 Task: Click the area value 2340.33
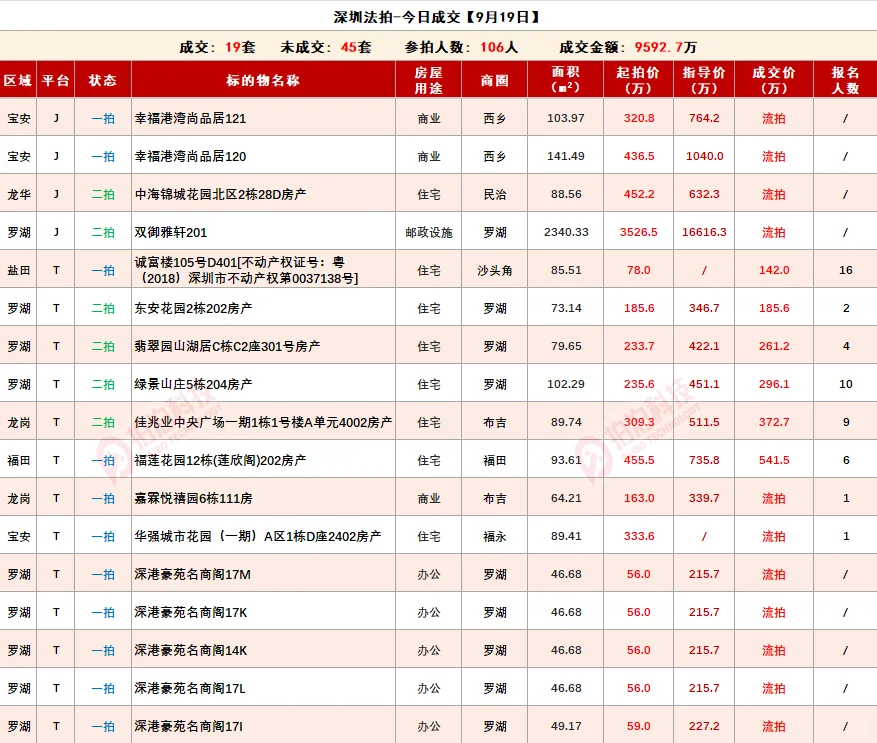coord(566,232)
